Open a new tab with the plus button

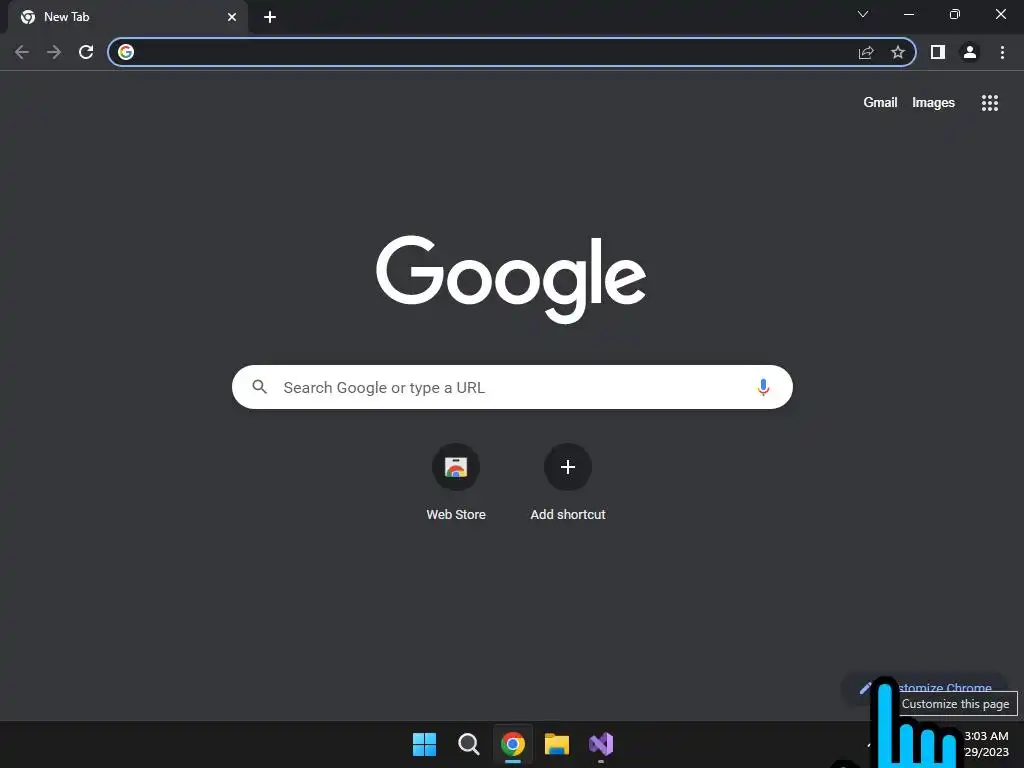(x=270, y=17)
